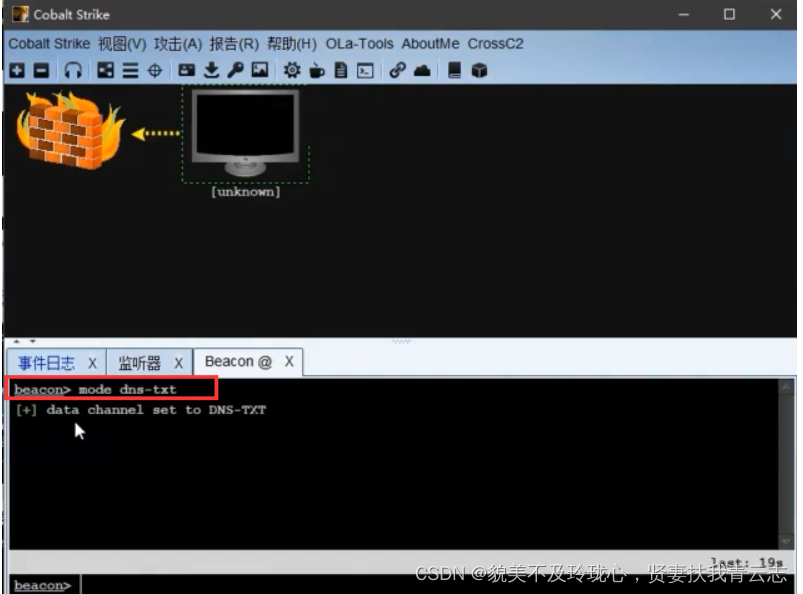Screen dimensions: 803x594
Task: Click the console scrollbar down arrow
Action: [786, 541]
